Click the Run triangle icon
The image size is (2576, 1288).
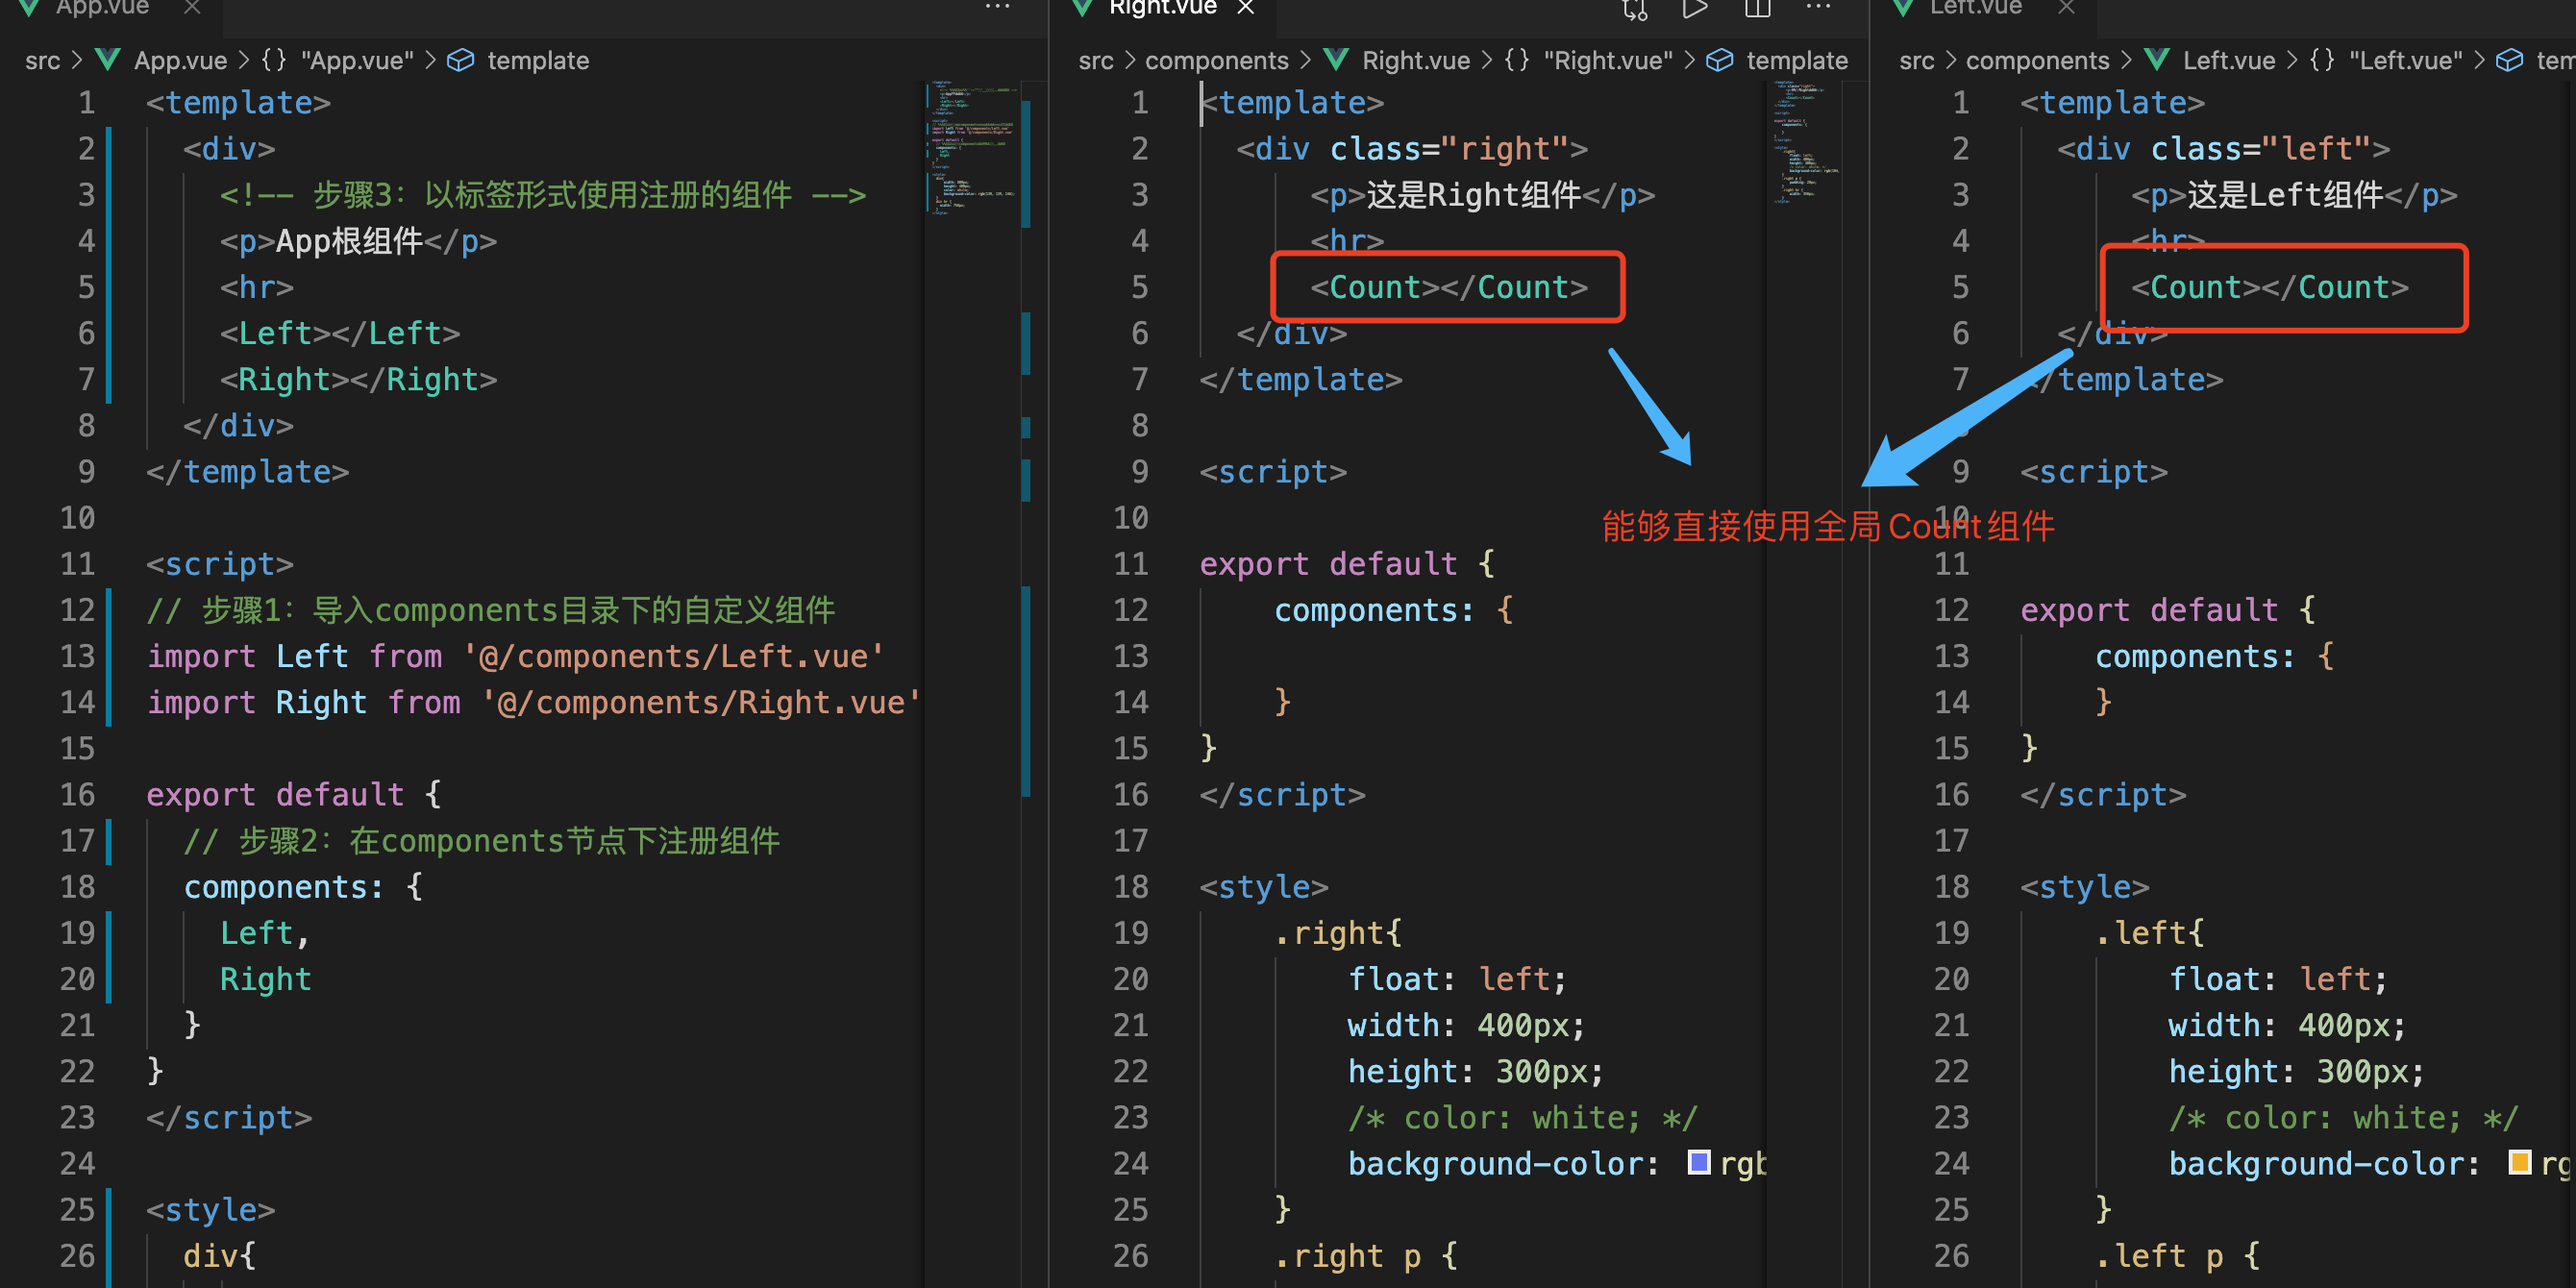[x=1695, y=9]
